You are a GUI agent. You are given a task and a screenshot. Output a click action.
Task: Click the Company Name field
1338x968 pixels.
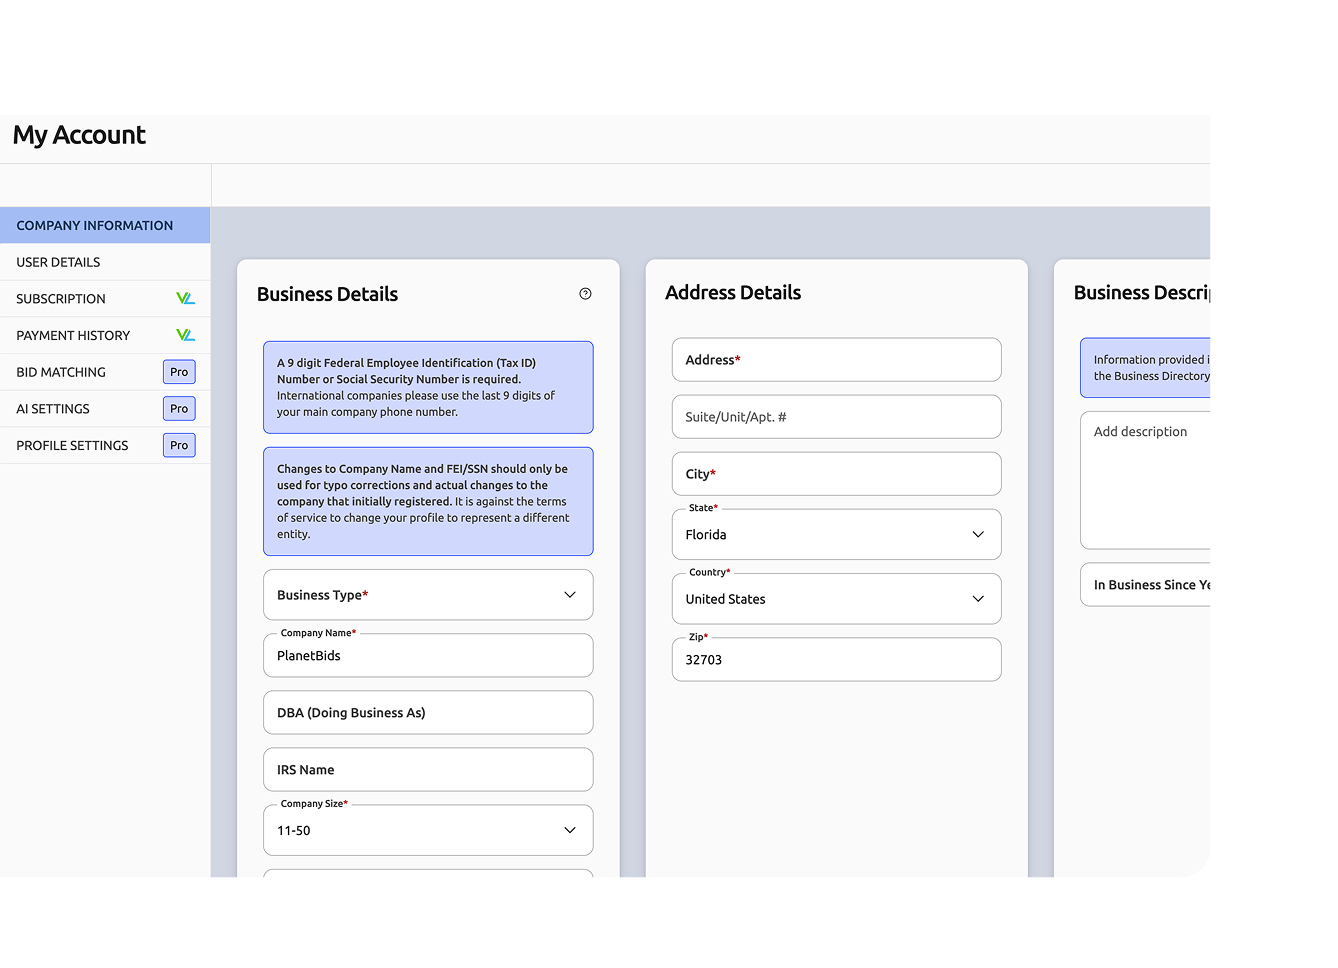click(x=428, y=656)
